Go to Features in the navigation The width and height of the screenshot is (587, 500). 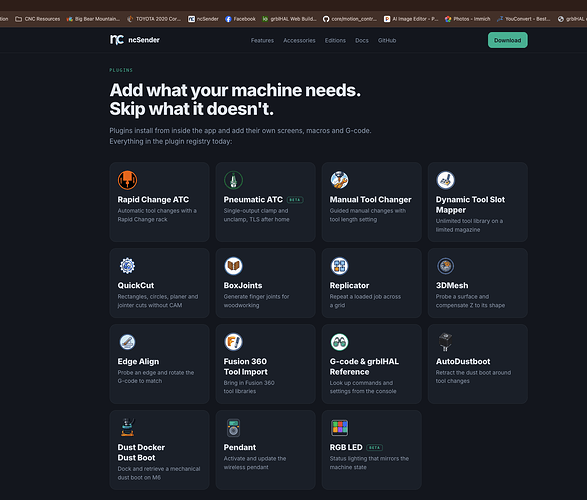coord(262,40)
